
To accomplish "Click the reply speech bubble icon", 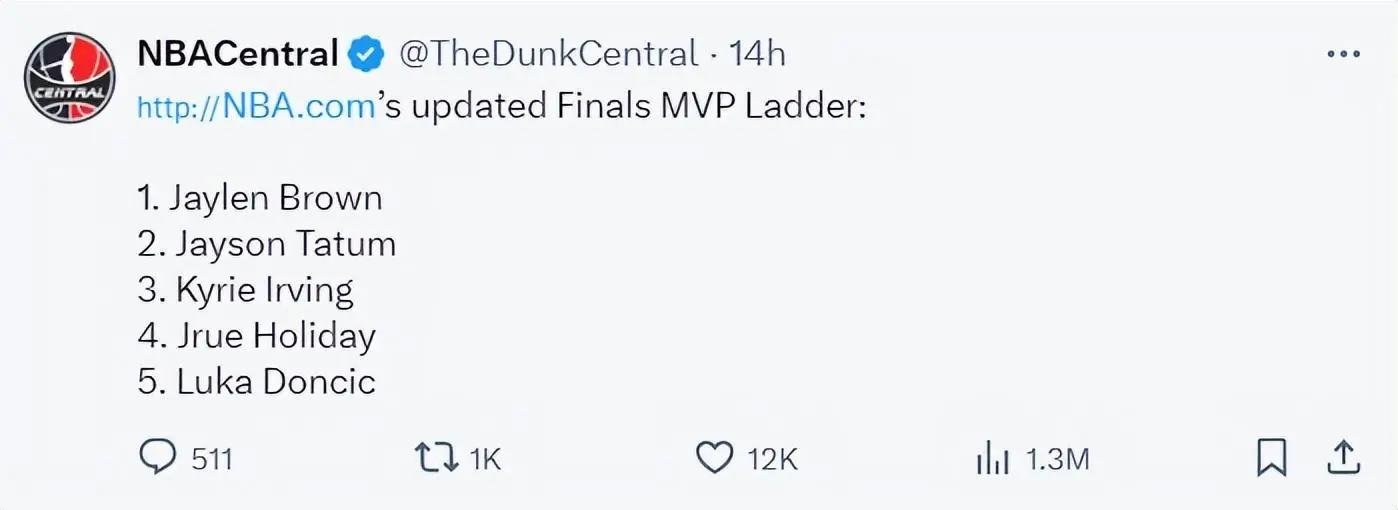I will (x=156, y=458).
